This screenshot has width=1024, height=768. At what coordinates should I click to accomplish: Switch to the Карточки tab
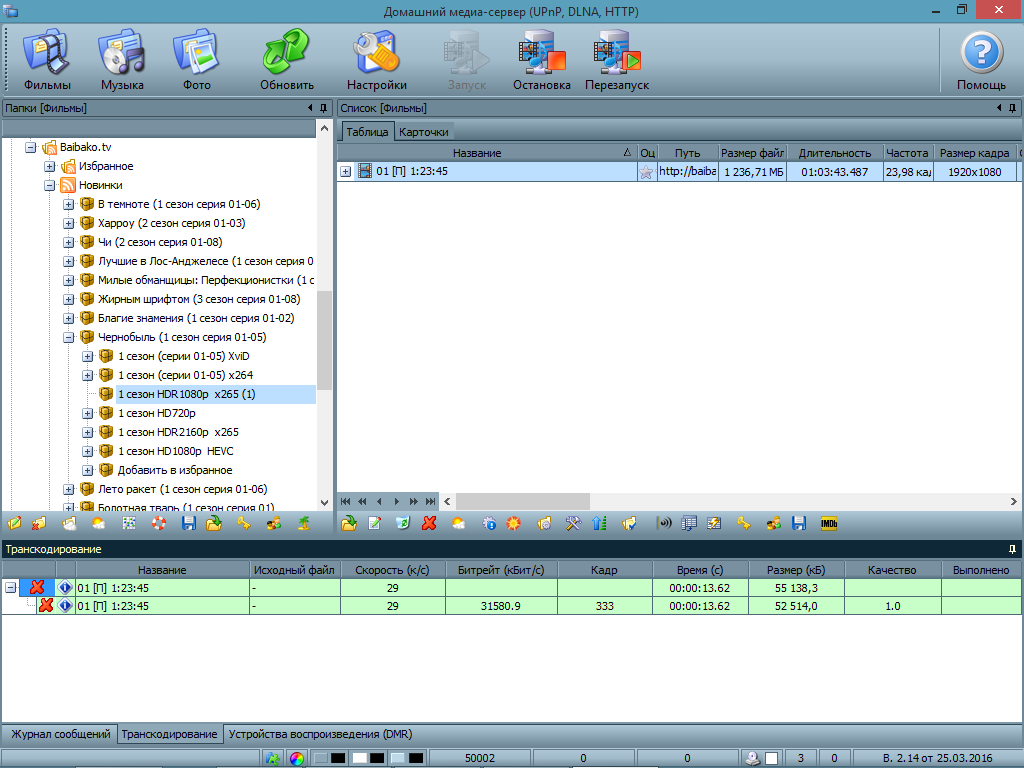(424, 132)
